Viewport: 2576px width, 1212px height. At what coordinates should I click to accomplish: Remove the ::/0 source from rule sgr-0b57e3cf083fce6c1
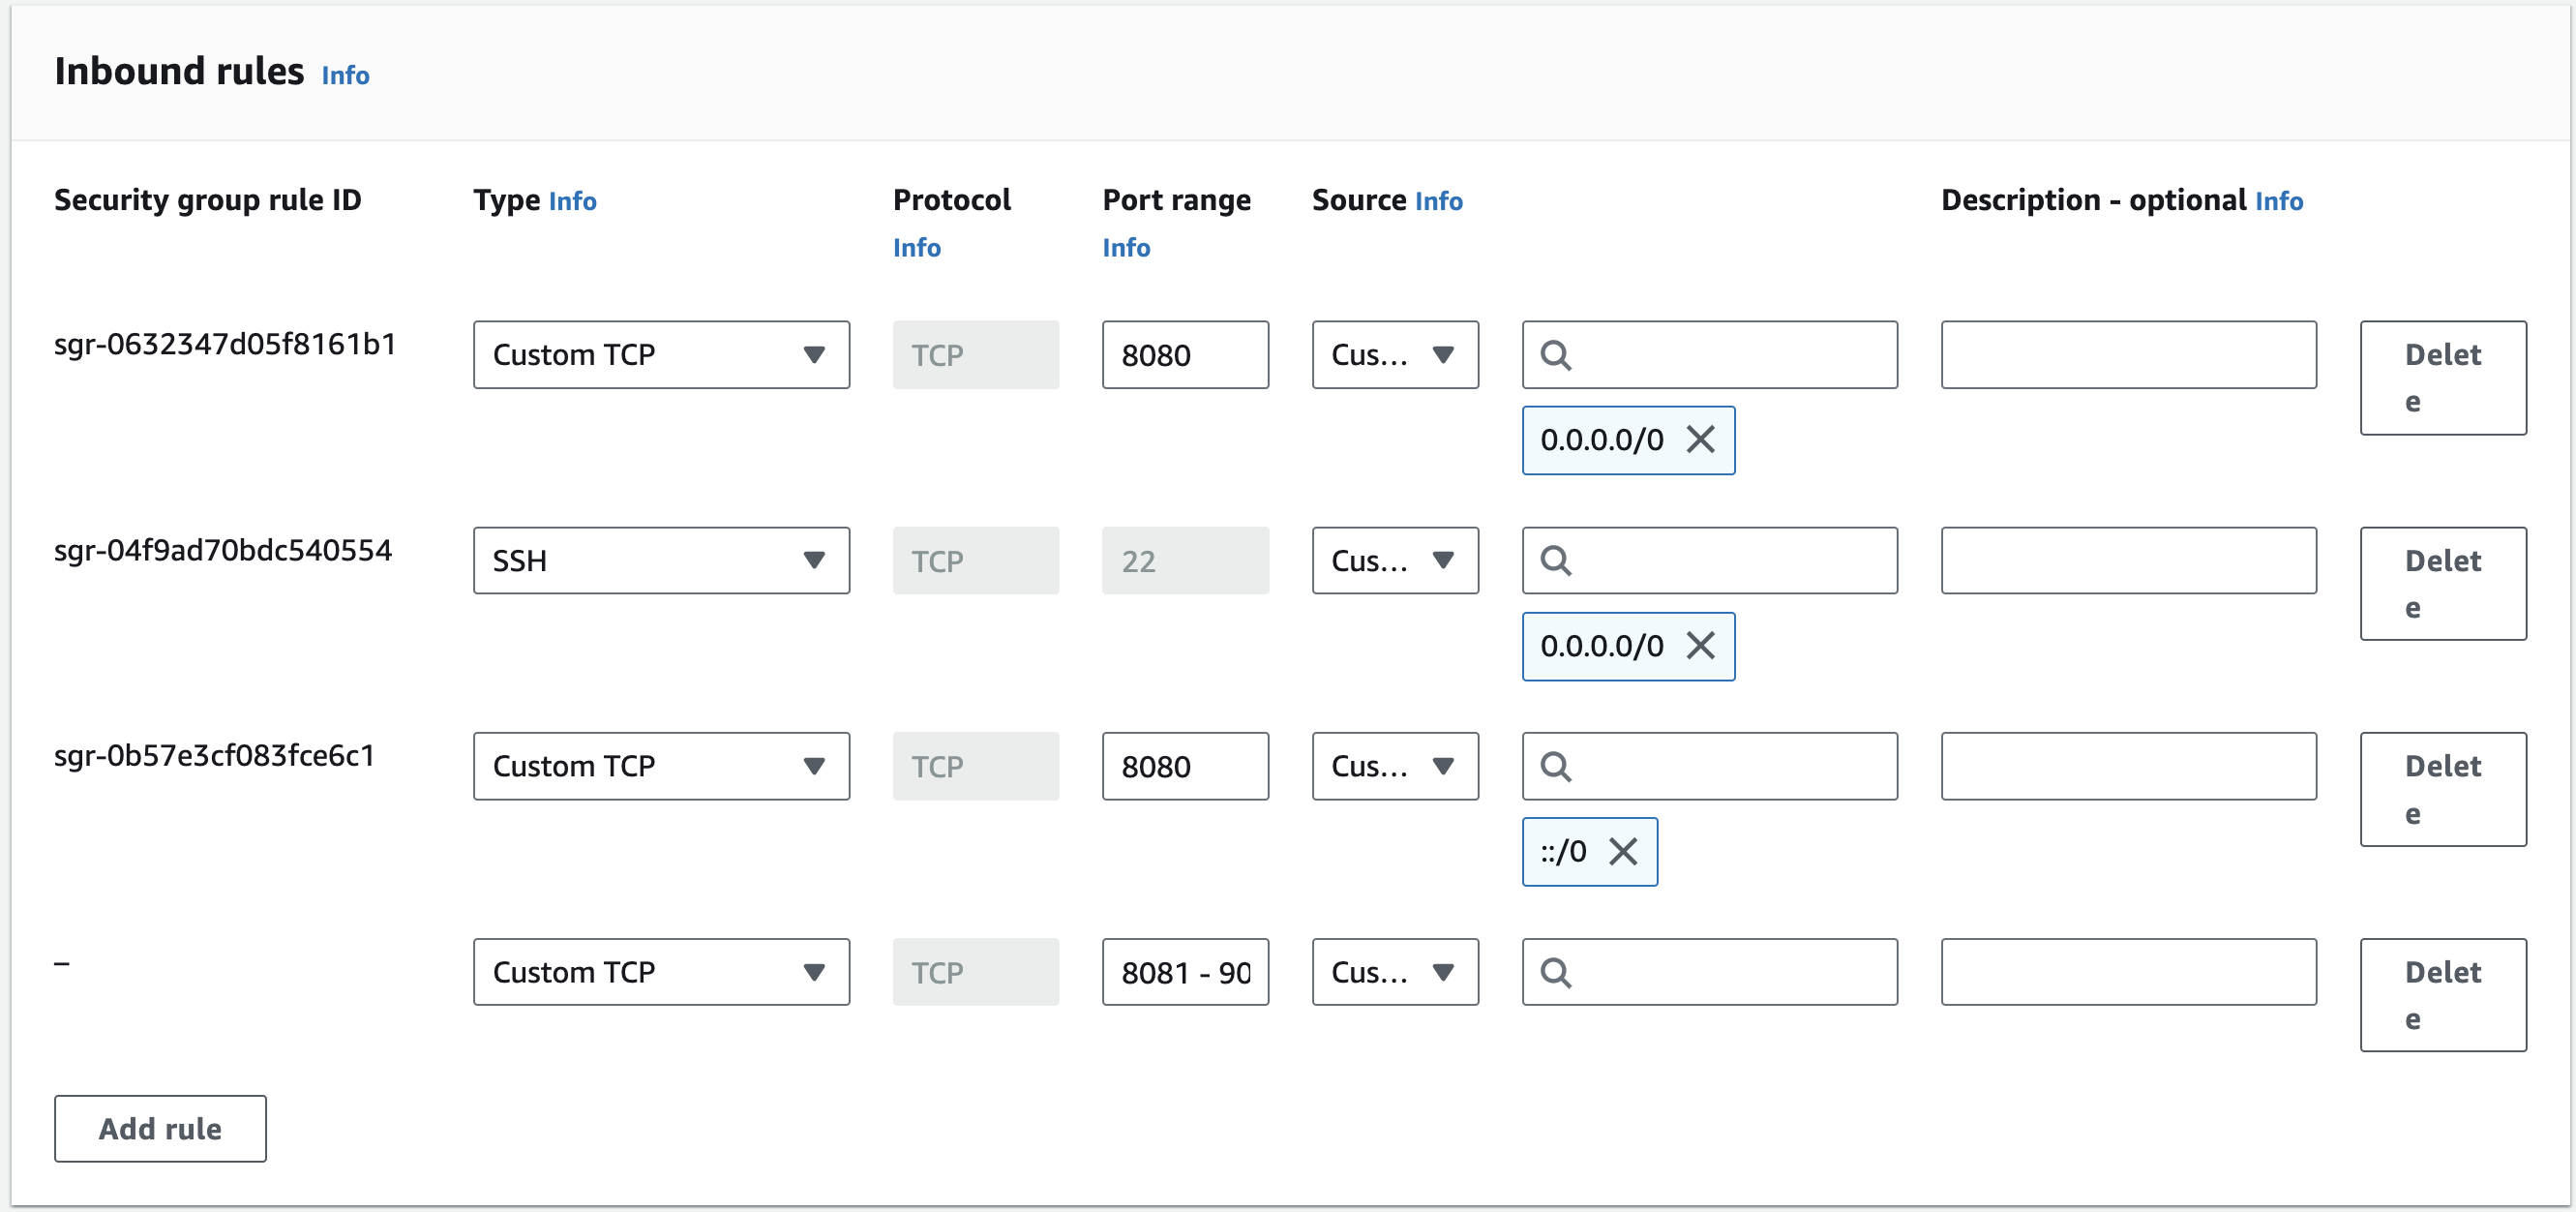[x=1624, y=852]
